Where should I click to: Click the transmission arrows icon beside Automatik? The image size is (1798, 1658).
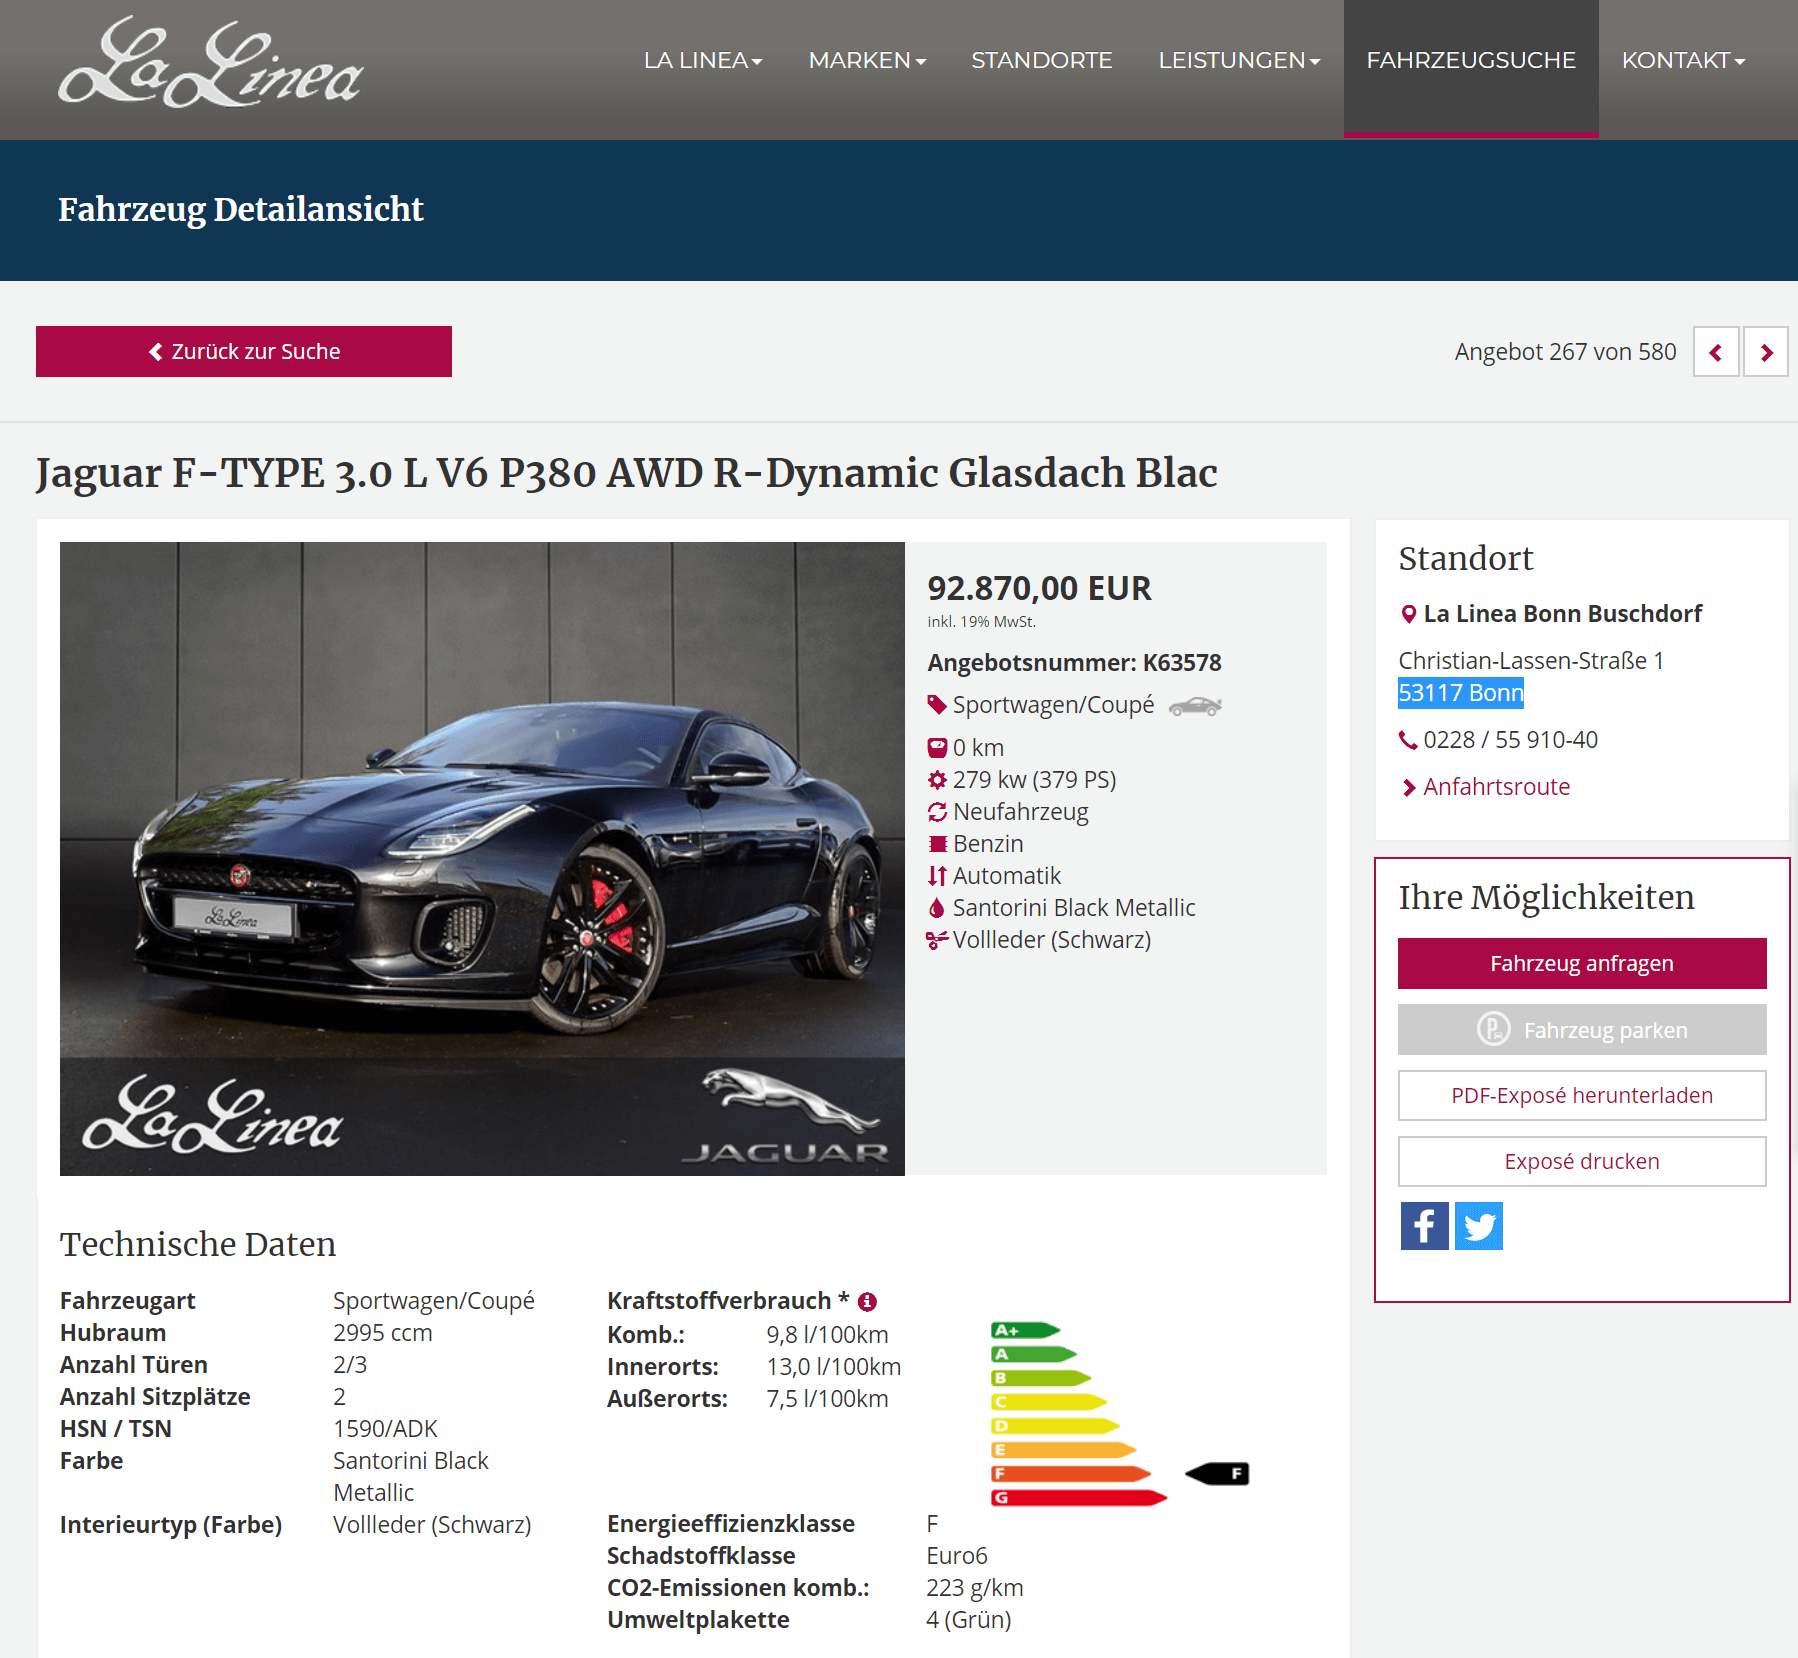coord(937,876)
